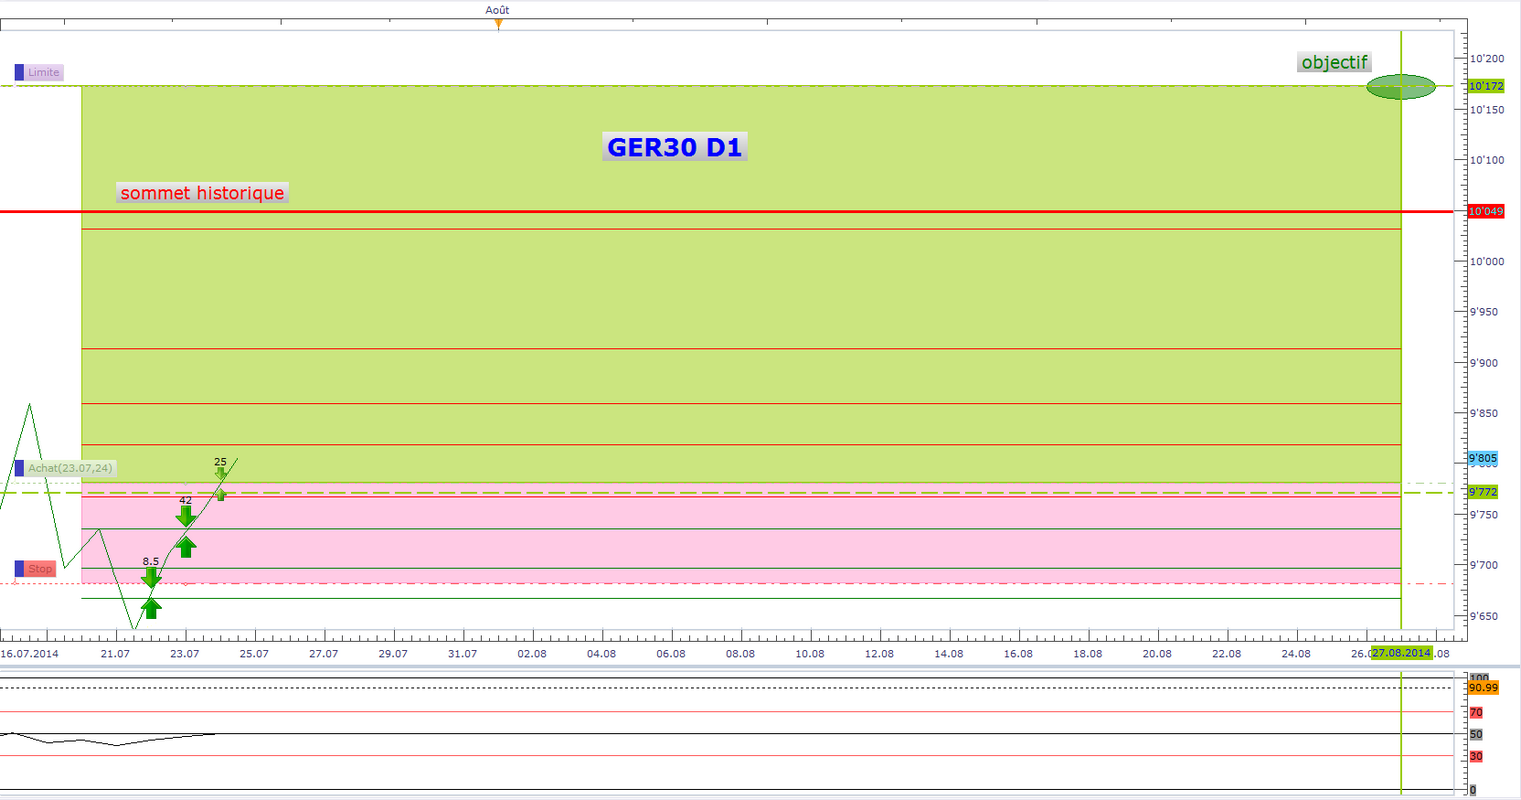Click the 10'000 price scale label
The image size is (1521, 800).
coord(1487,262)
